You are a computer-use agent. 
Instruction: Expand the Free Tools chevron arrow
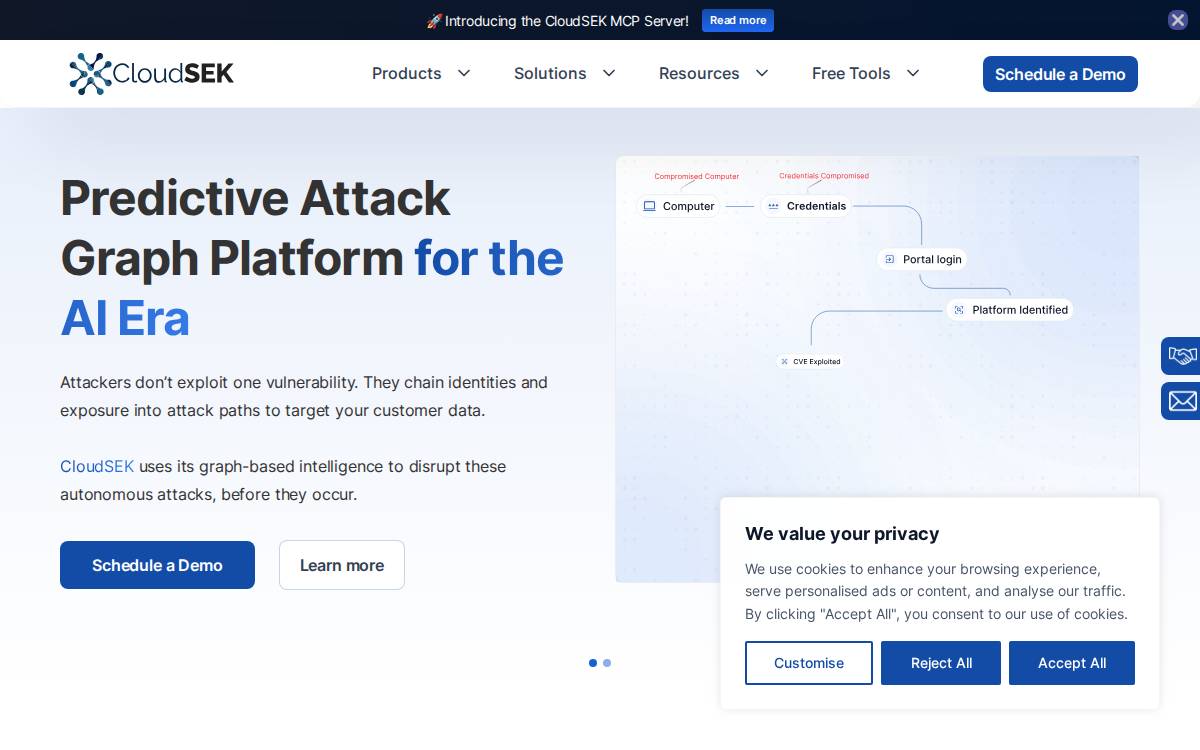tap(913, 73)
